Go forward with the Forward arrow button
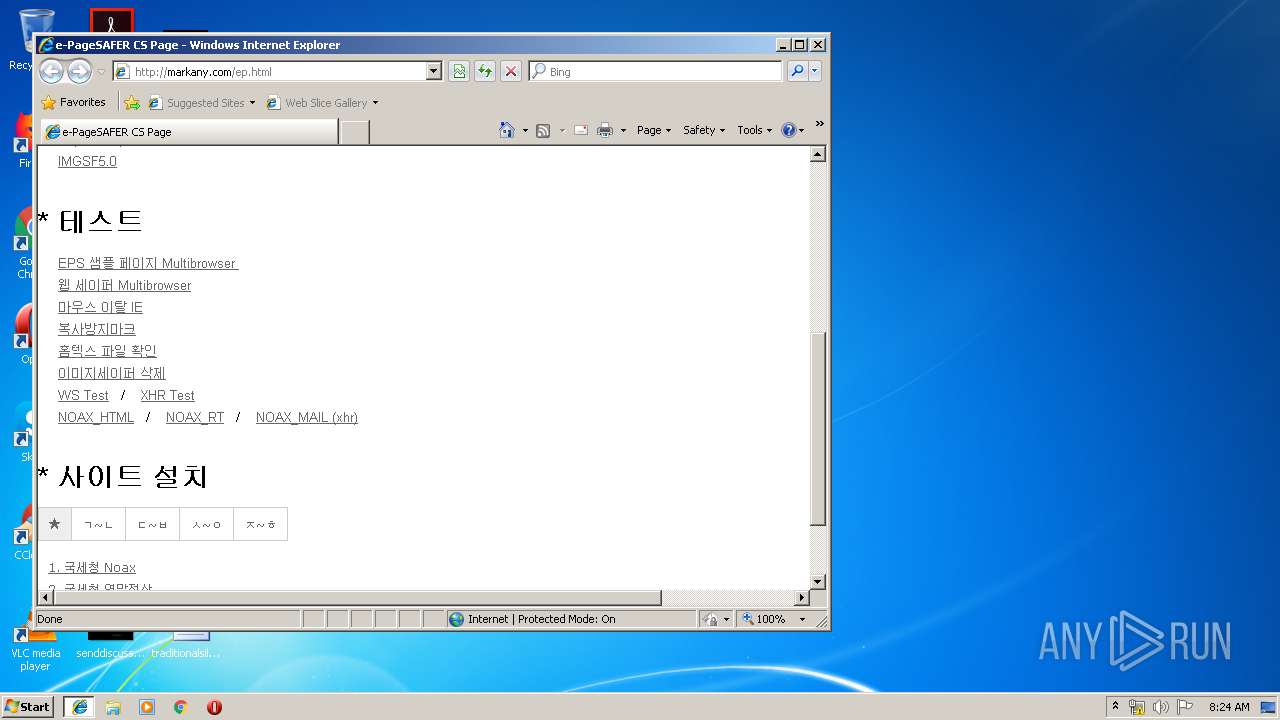The width and height of the screenshot is (1280, 720). 79,71
